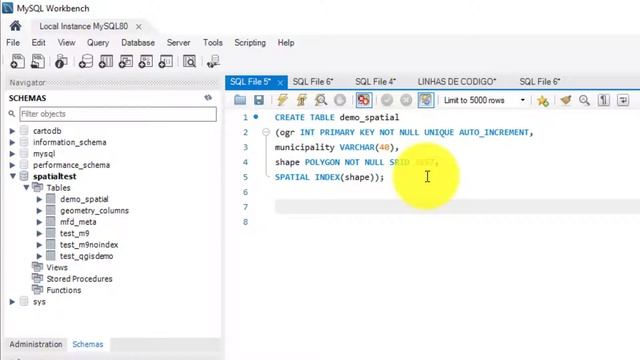The width and height of the screenshot is (640, 360).
Task: Create new function toolbar icon
Action: point(166,61)
